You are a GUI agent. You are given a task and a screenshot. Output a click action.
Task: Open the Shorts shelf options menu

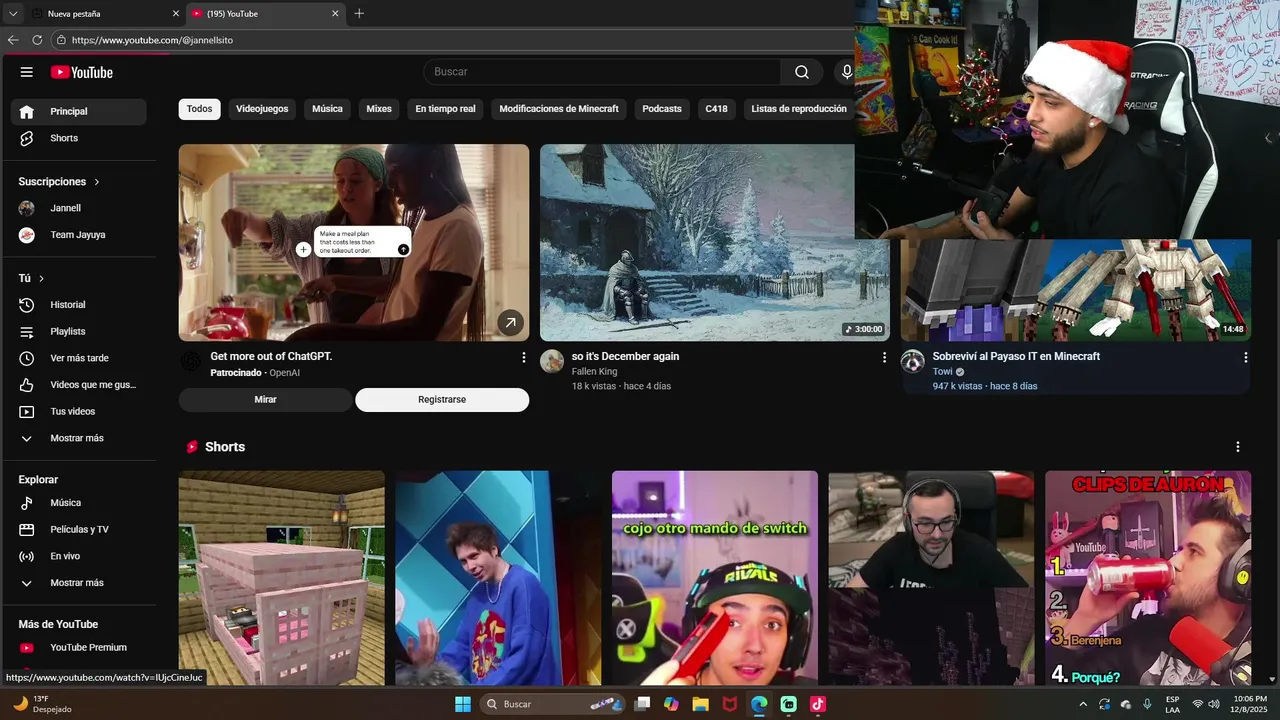[x=1238, y=447]
